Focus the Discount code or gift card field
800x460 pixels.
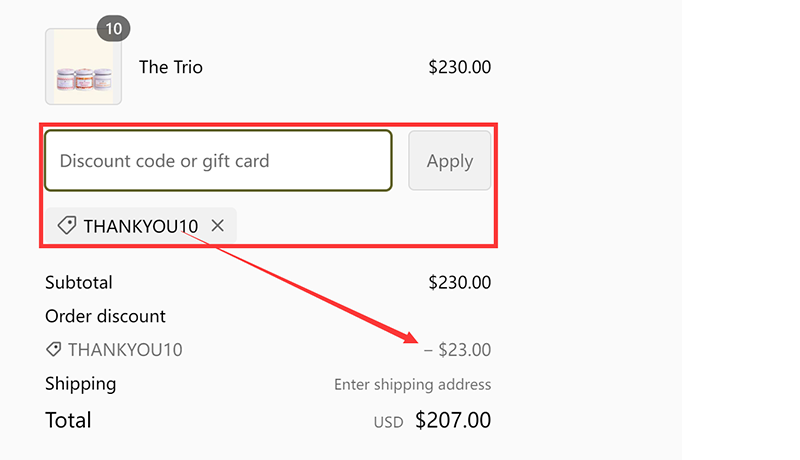(218, 160)
